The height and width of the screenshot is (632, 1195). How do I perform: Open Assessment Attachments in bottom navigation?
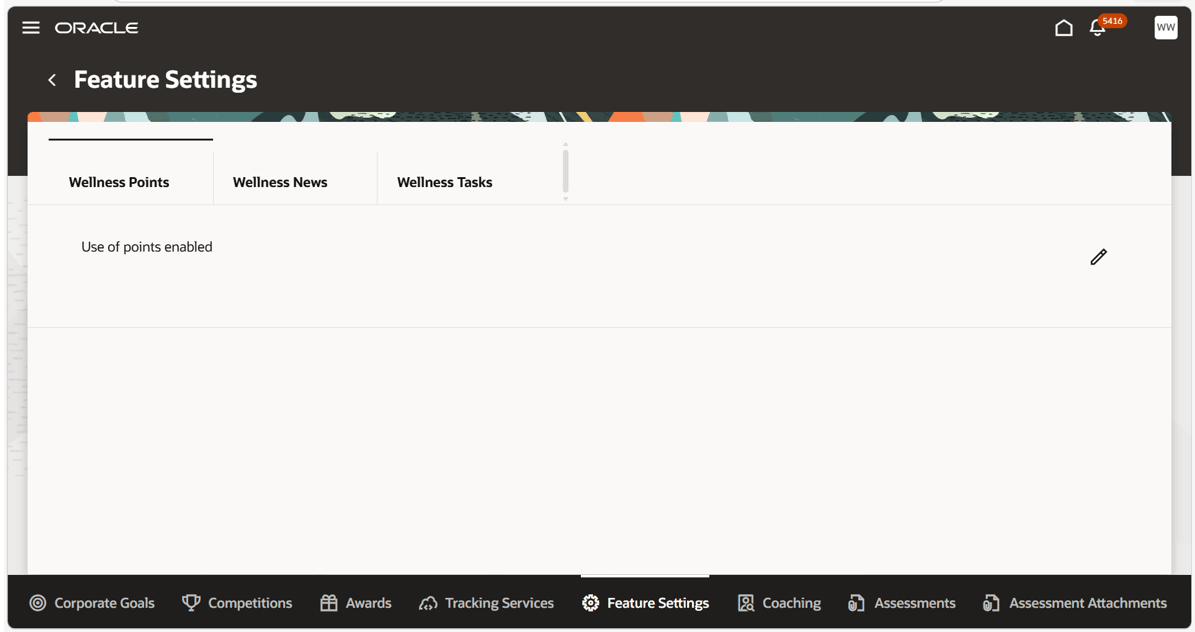pos(1075,603)
